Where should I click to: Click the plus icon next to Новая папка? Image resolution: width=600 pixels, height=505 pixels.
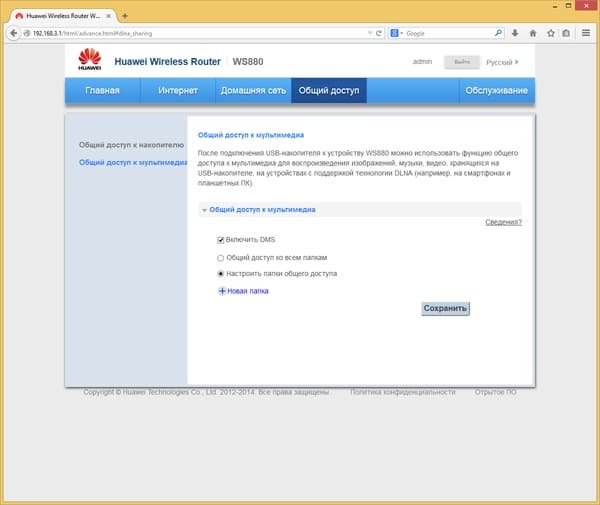[x=222, y=291]
